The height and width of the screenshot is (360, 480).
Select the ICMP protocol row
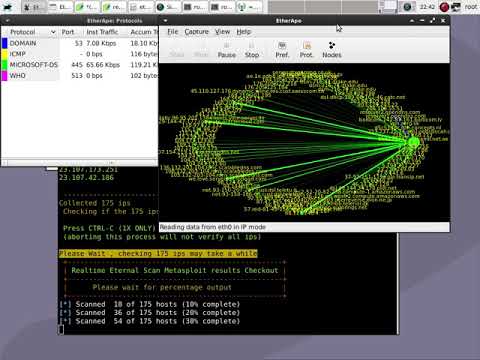point(80,54)
